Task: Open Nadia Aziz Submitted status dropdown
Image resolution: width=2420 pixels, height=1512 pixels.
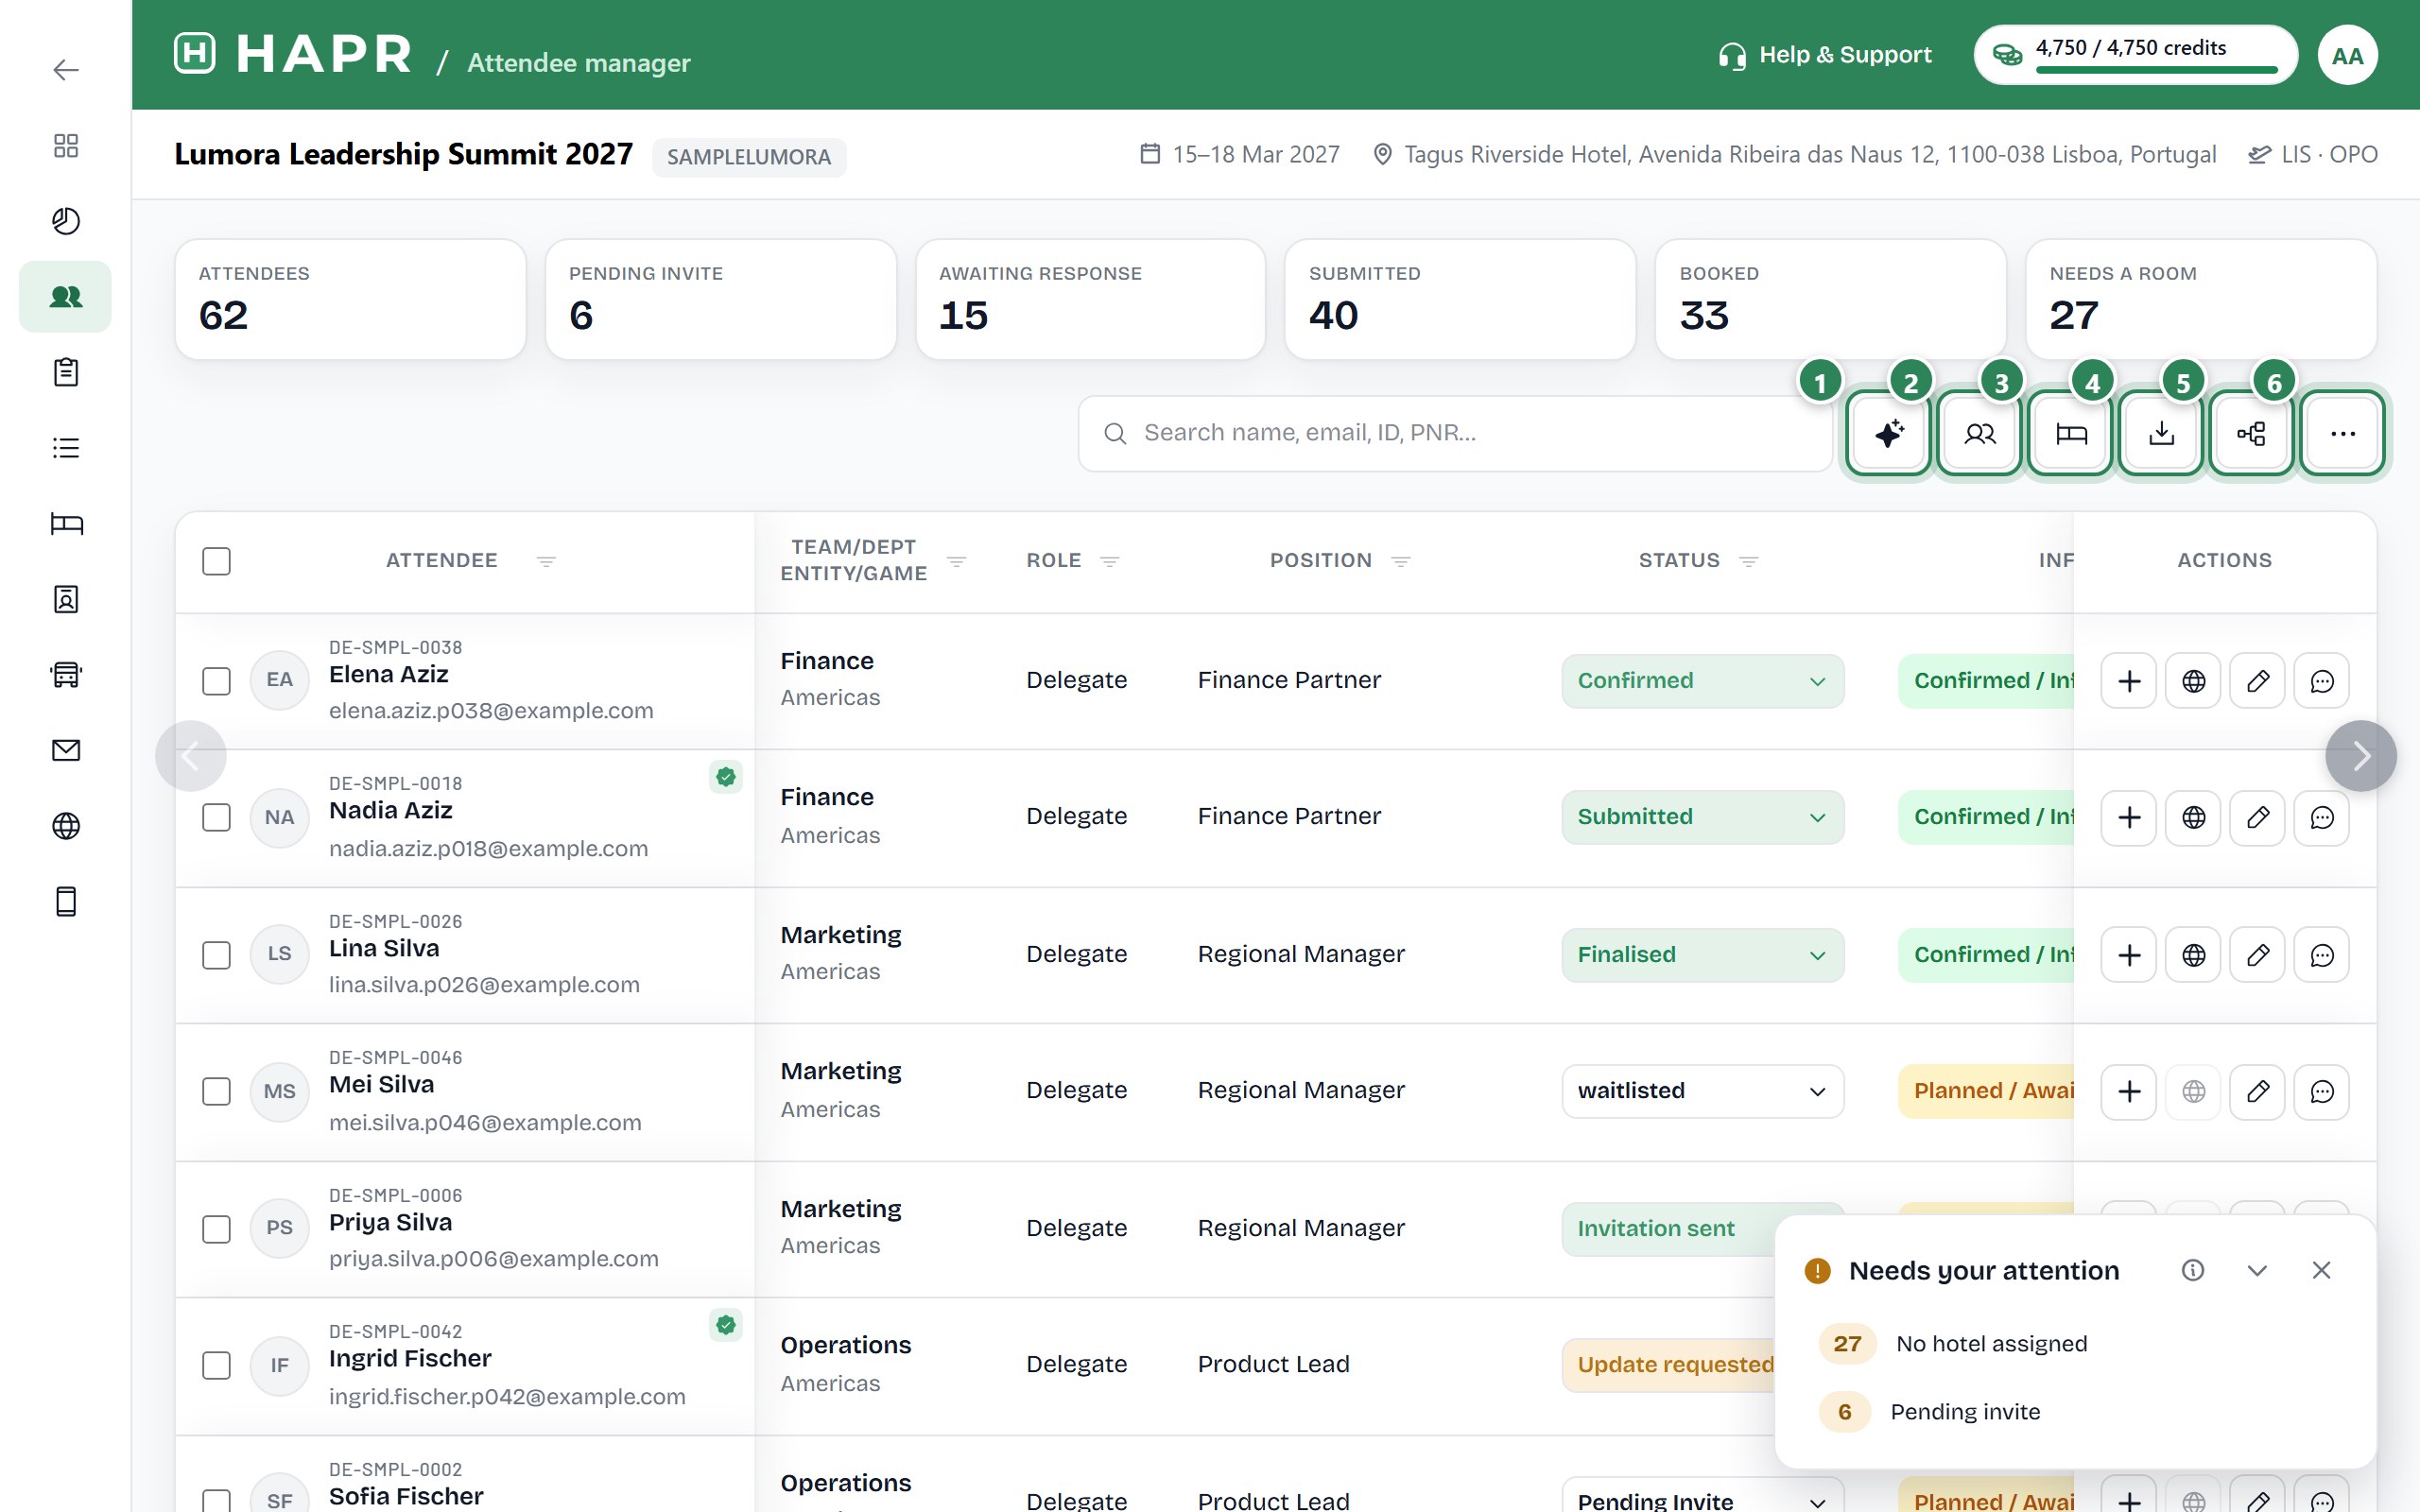Action: pyautogui.click(x=1702, y=817)
